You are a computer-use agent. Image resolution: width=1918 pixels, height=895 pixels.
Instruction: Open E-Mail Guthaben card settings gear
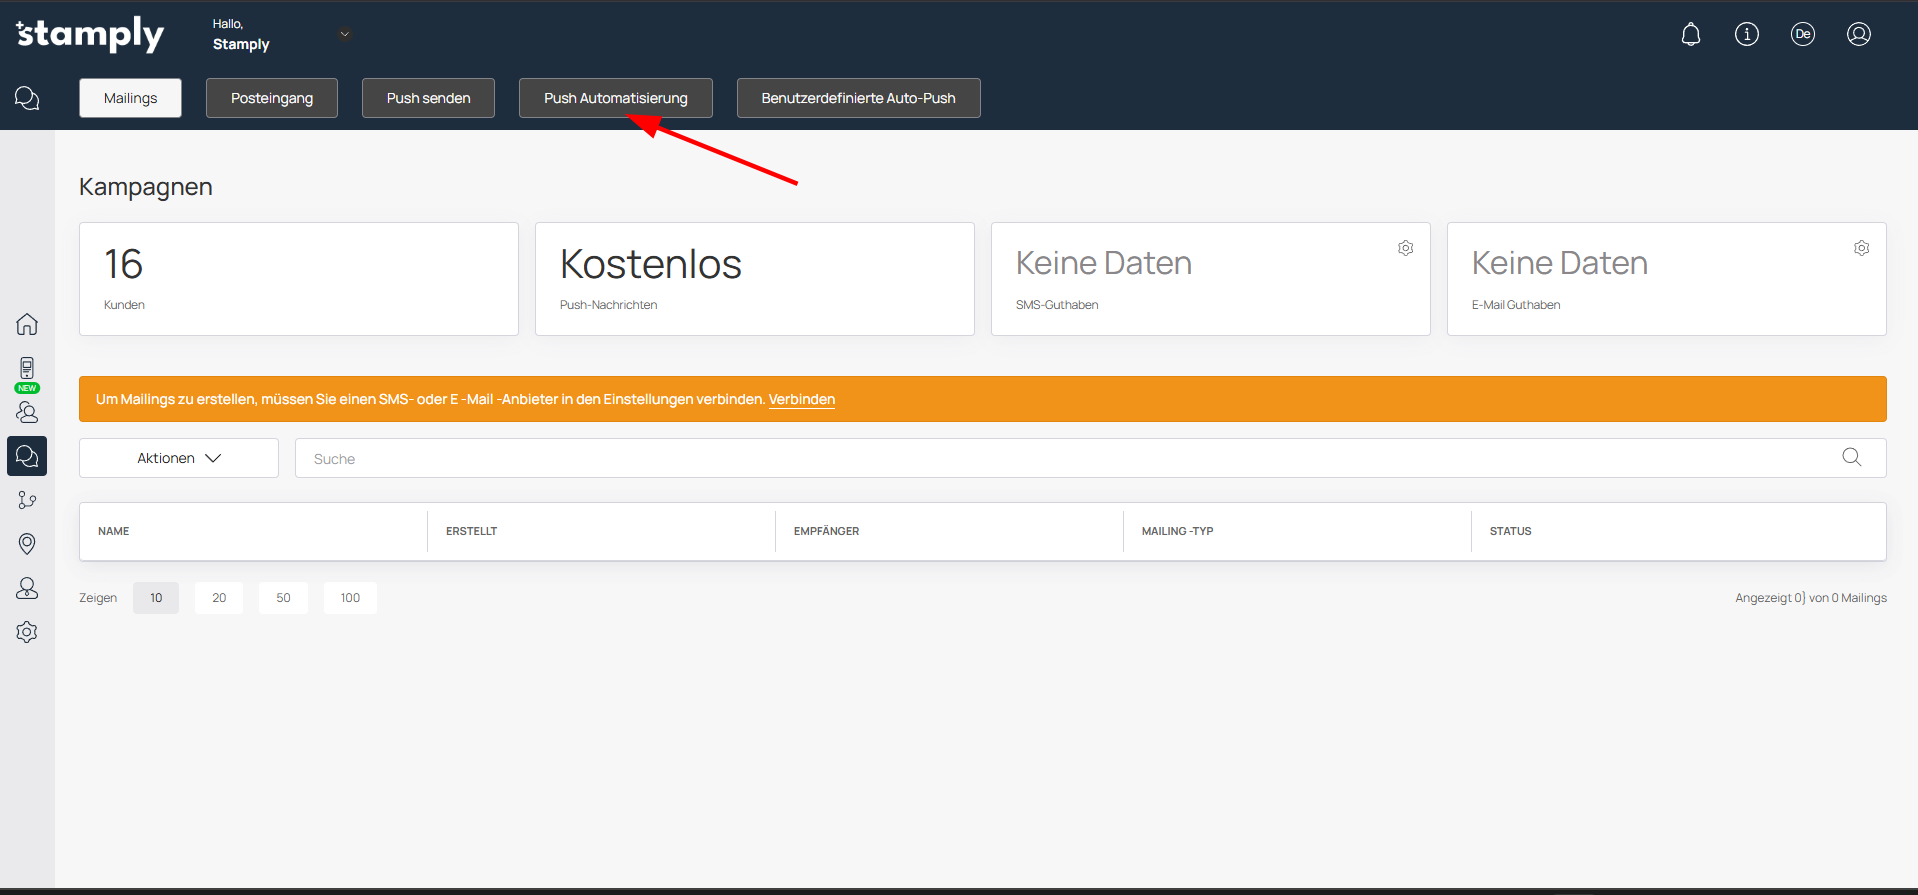coord(1861,248)
